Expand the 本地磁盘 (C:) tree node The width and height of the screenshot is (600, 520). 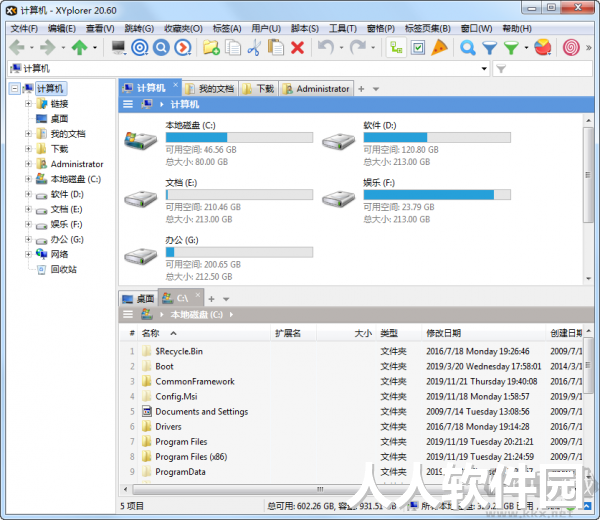pos(28,179)
